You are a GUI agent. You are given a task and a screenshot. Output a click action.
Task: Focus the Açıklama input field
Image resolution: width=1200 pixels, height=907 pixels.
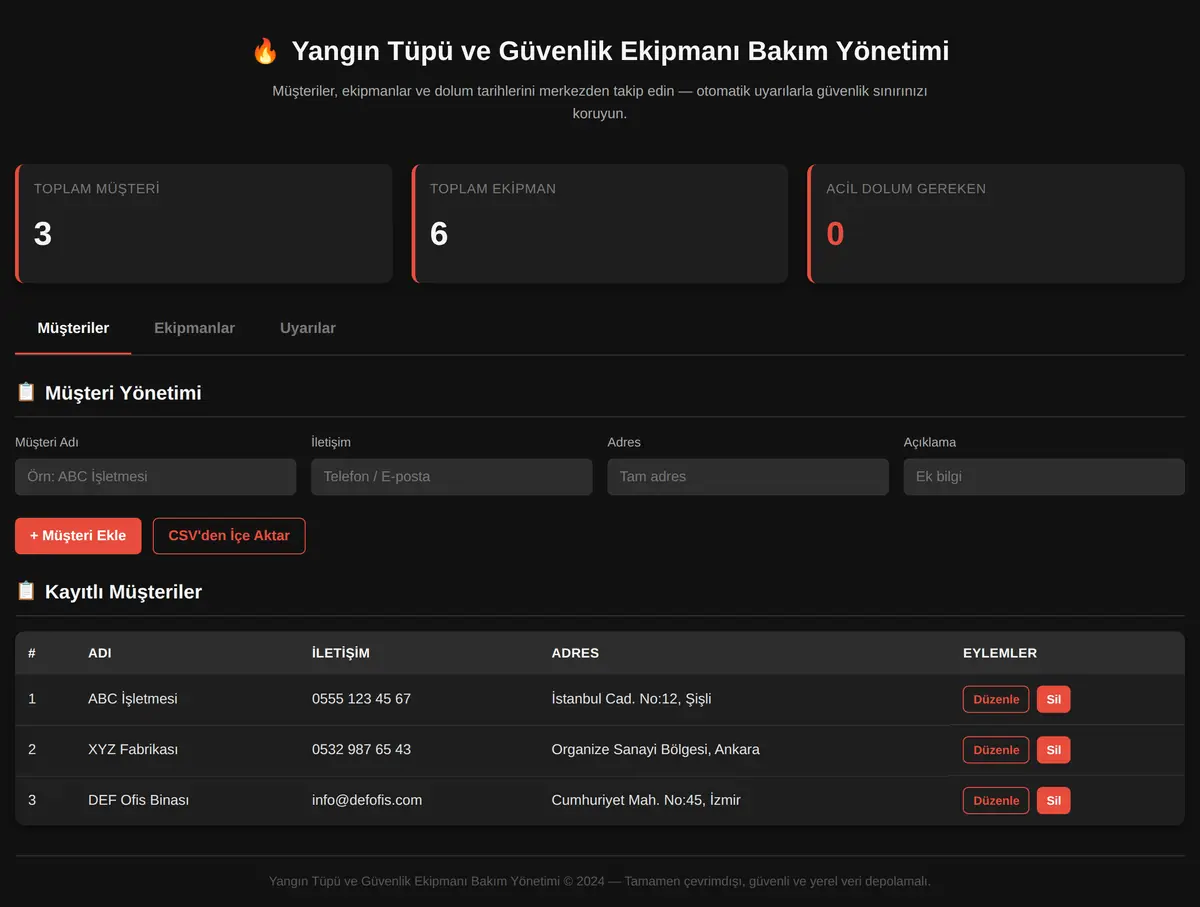(1044, 477)
